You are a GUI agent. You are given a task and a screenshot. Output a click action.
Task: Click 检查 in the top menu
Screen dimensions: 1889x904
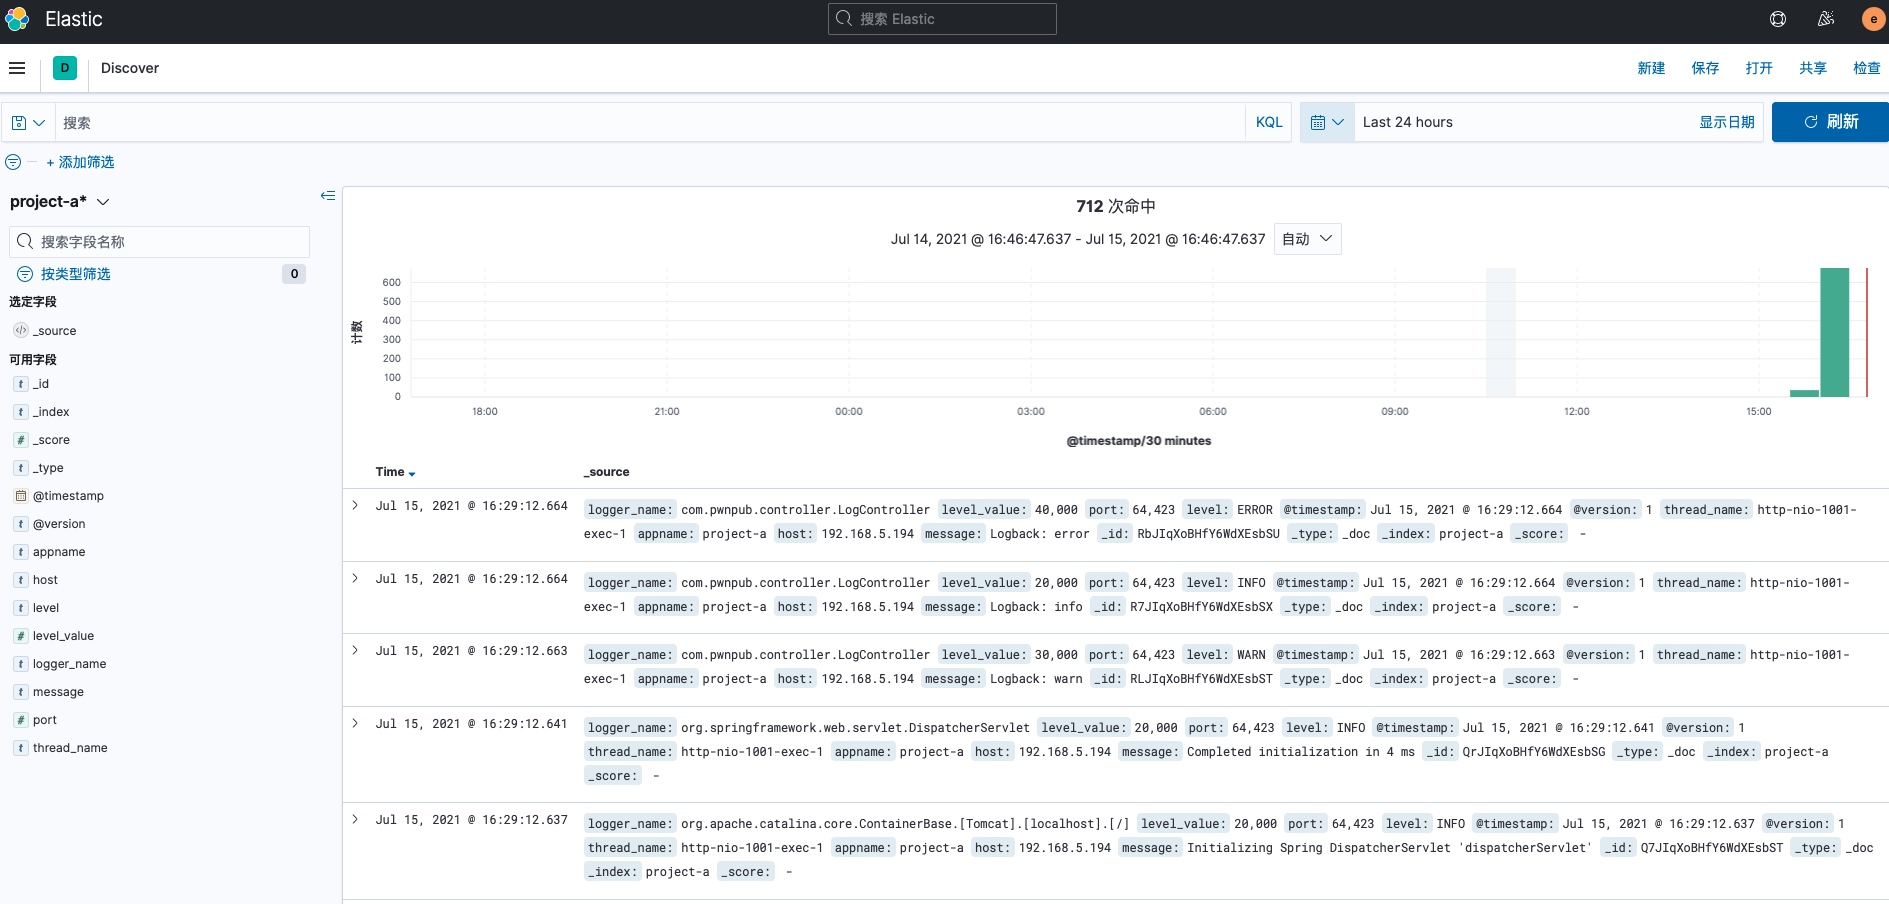pos(1867,68)
